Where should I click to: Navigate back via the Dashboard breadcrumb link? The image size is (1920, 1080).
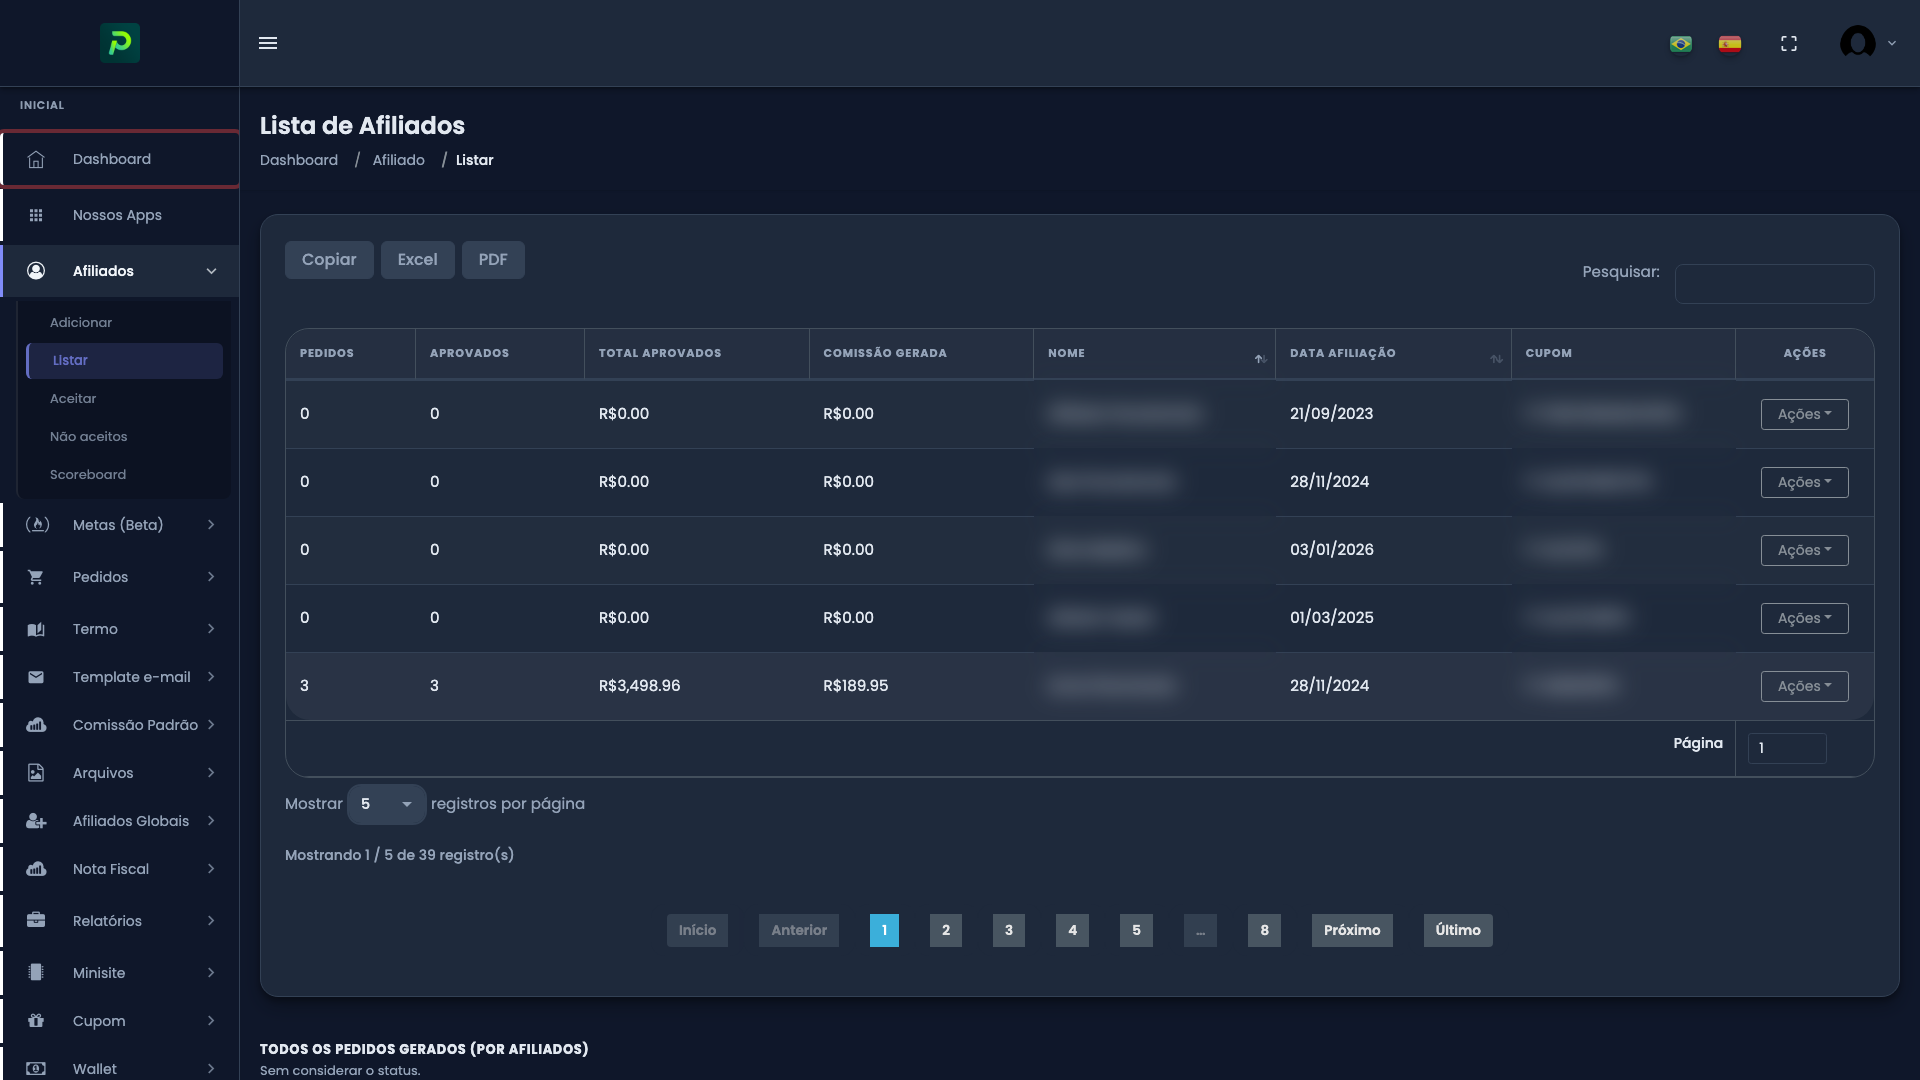tap(298, 159)
